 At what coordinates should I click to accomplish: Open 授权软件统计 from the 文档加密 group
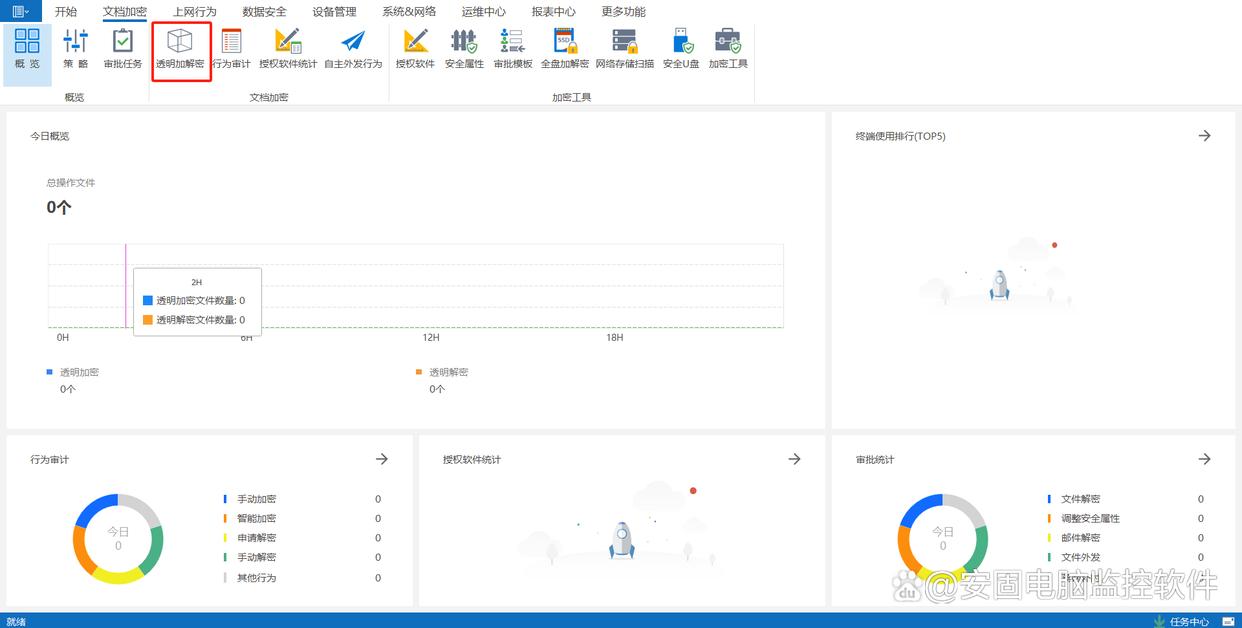[x=288, y=50]
